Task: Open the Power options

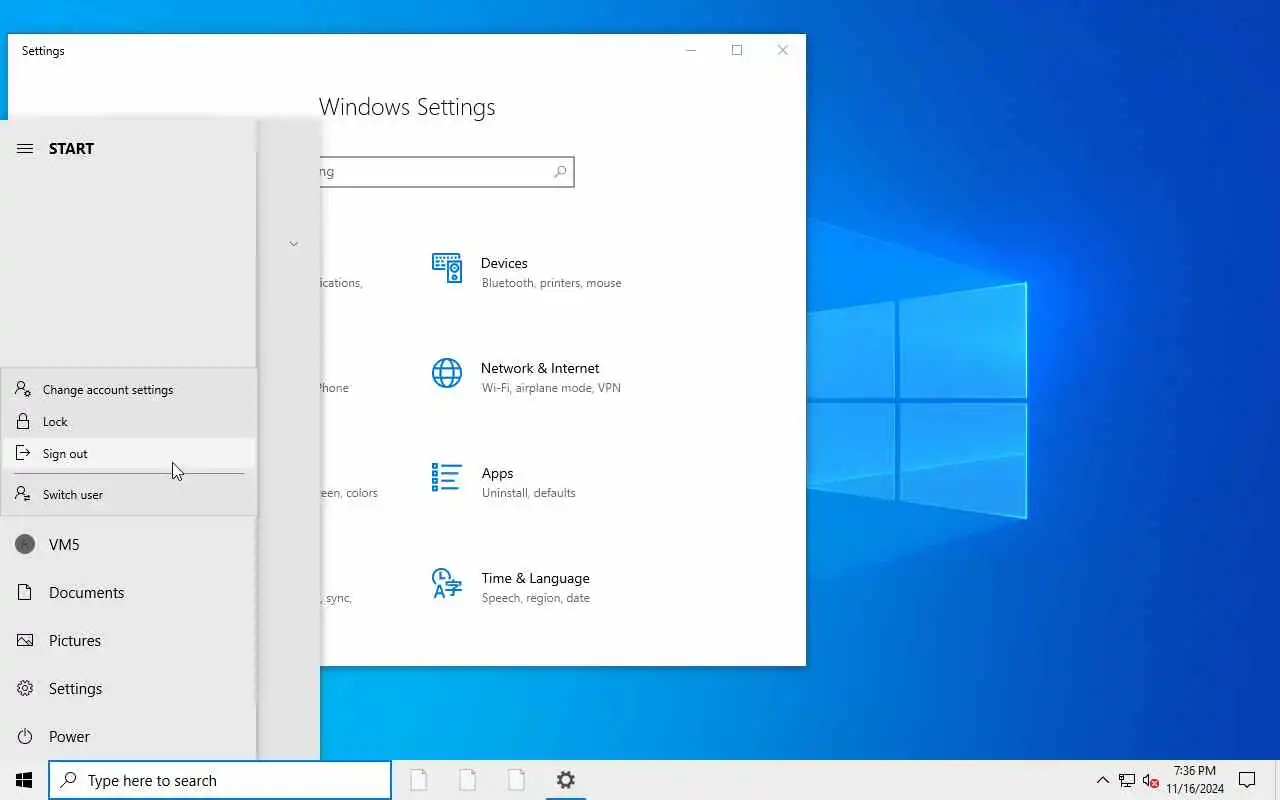Action: (128, 737)
